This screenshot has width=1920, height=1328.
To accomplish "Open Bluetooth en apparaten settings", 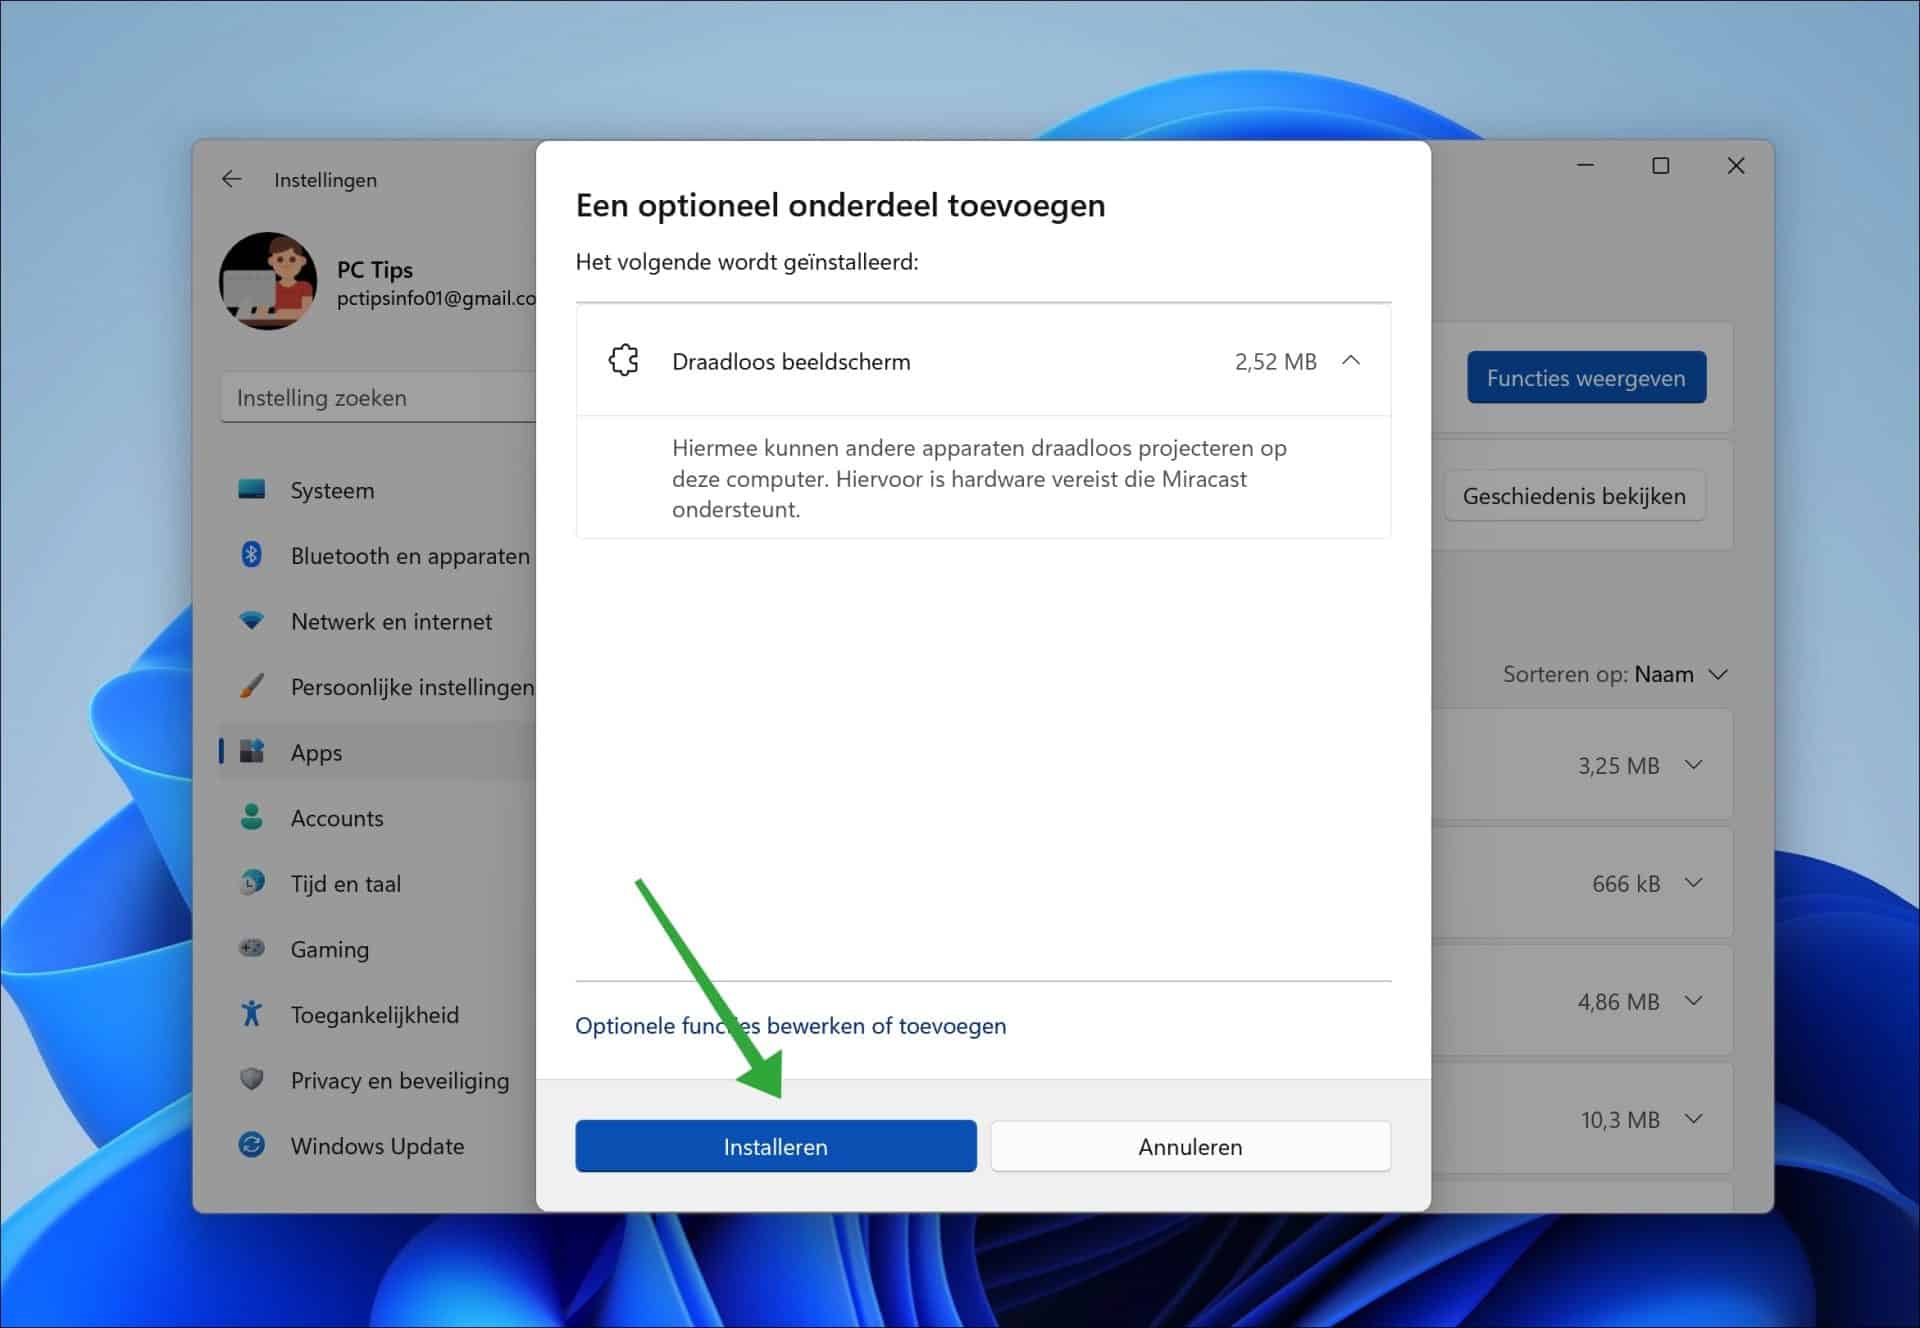I will [x=251, y=555].
